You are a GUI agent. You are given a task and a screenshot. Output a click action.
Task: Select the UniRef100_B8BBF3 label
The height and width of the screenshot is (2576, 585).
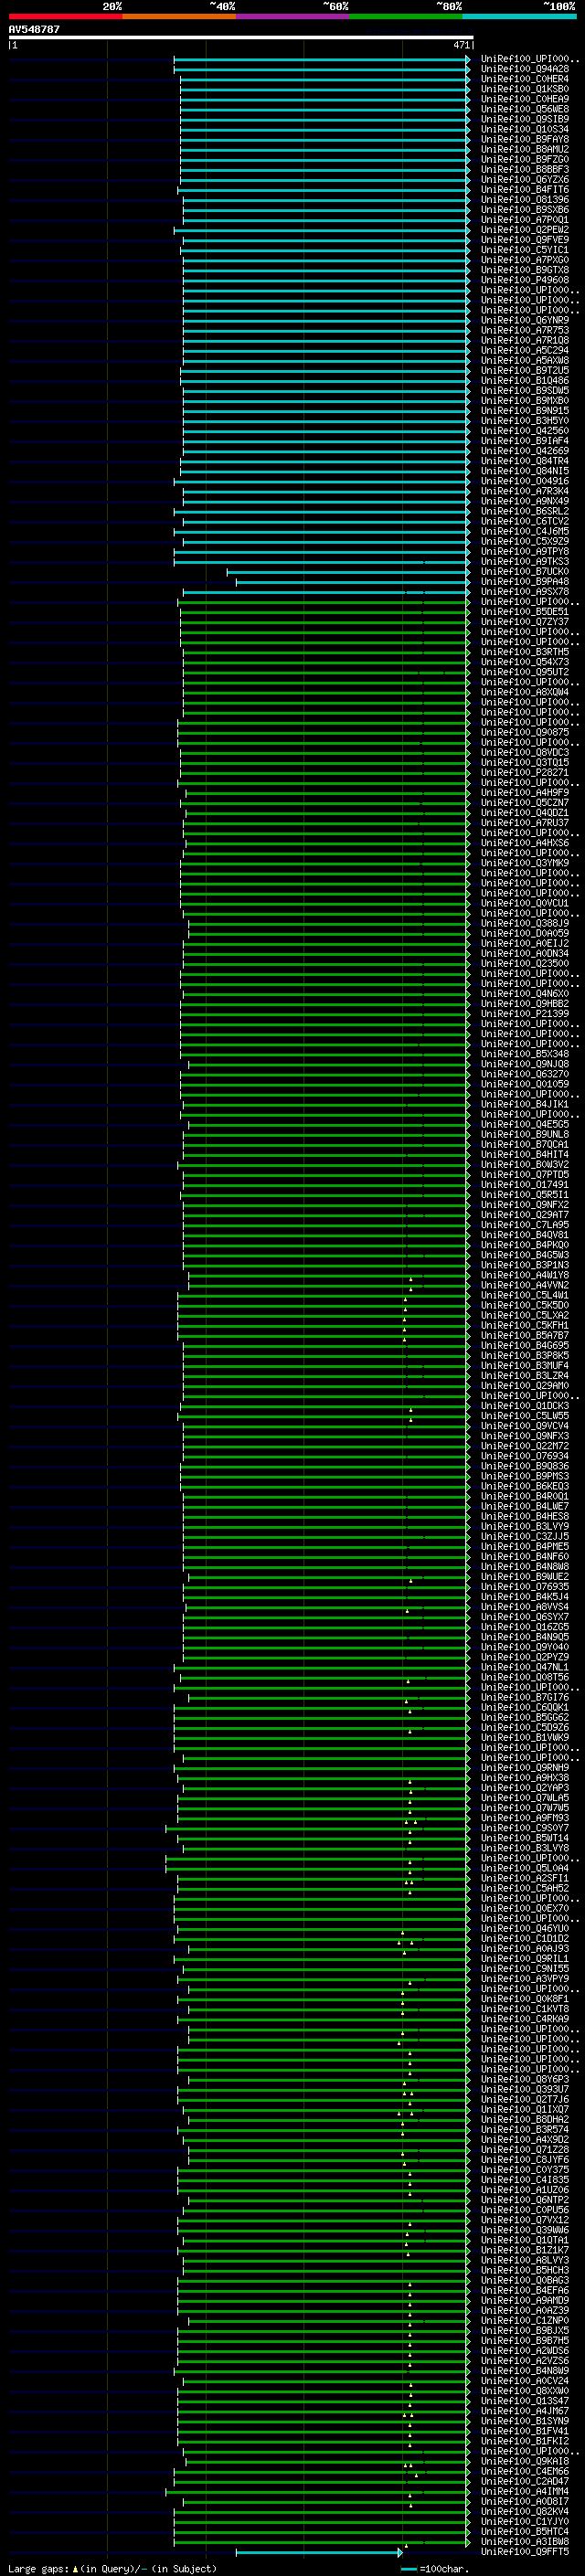pyautogui.click(x=525, y=169)
